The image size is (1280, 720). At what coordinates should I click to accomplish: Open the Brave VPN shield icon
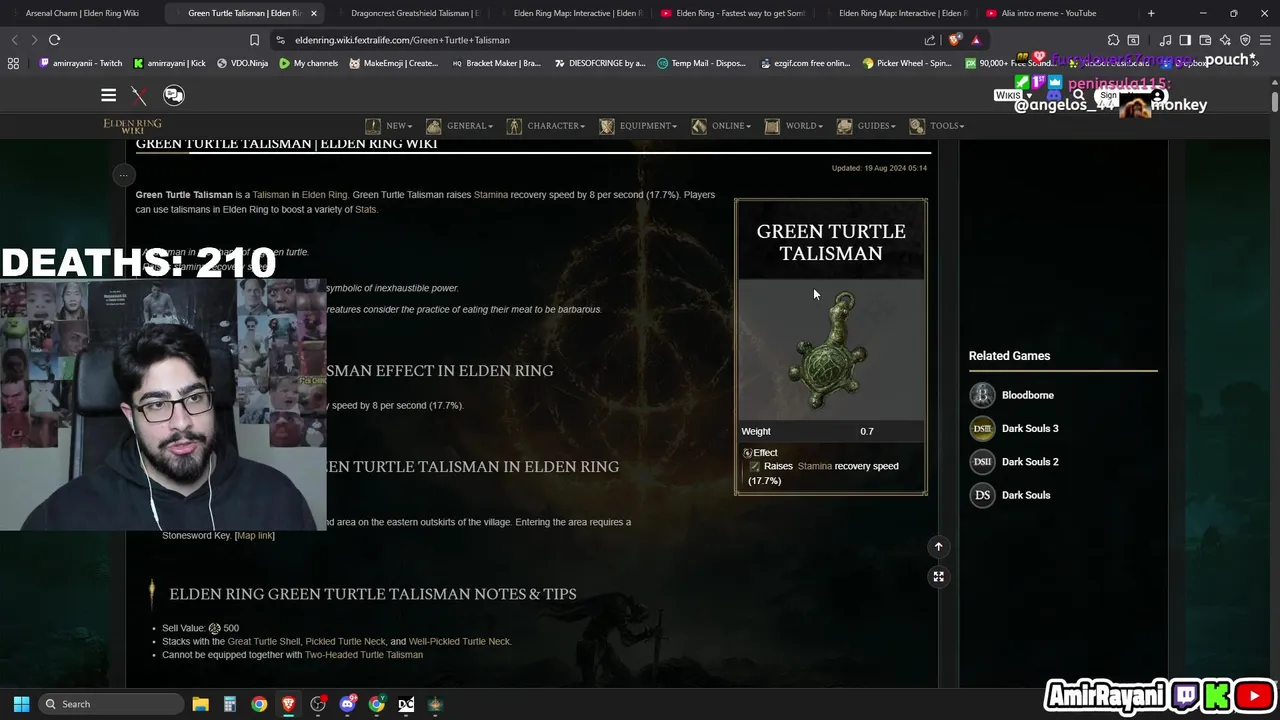click(x=1245, y=40)
